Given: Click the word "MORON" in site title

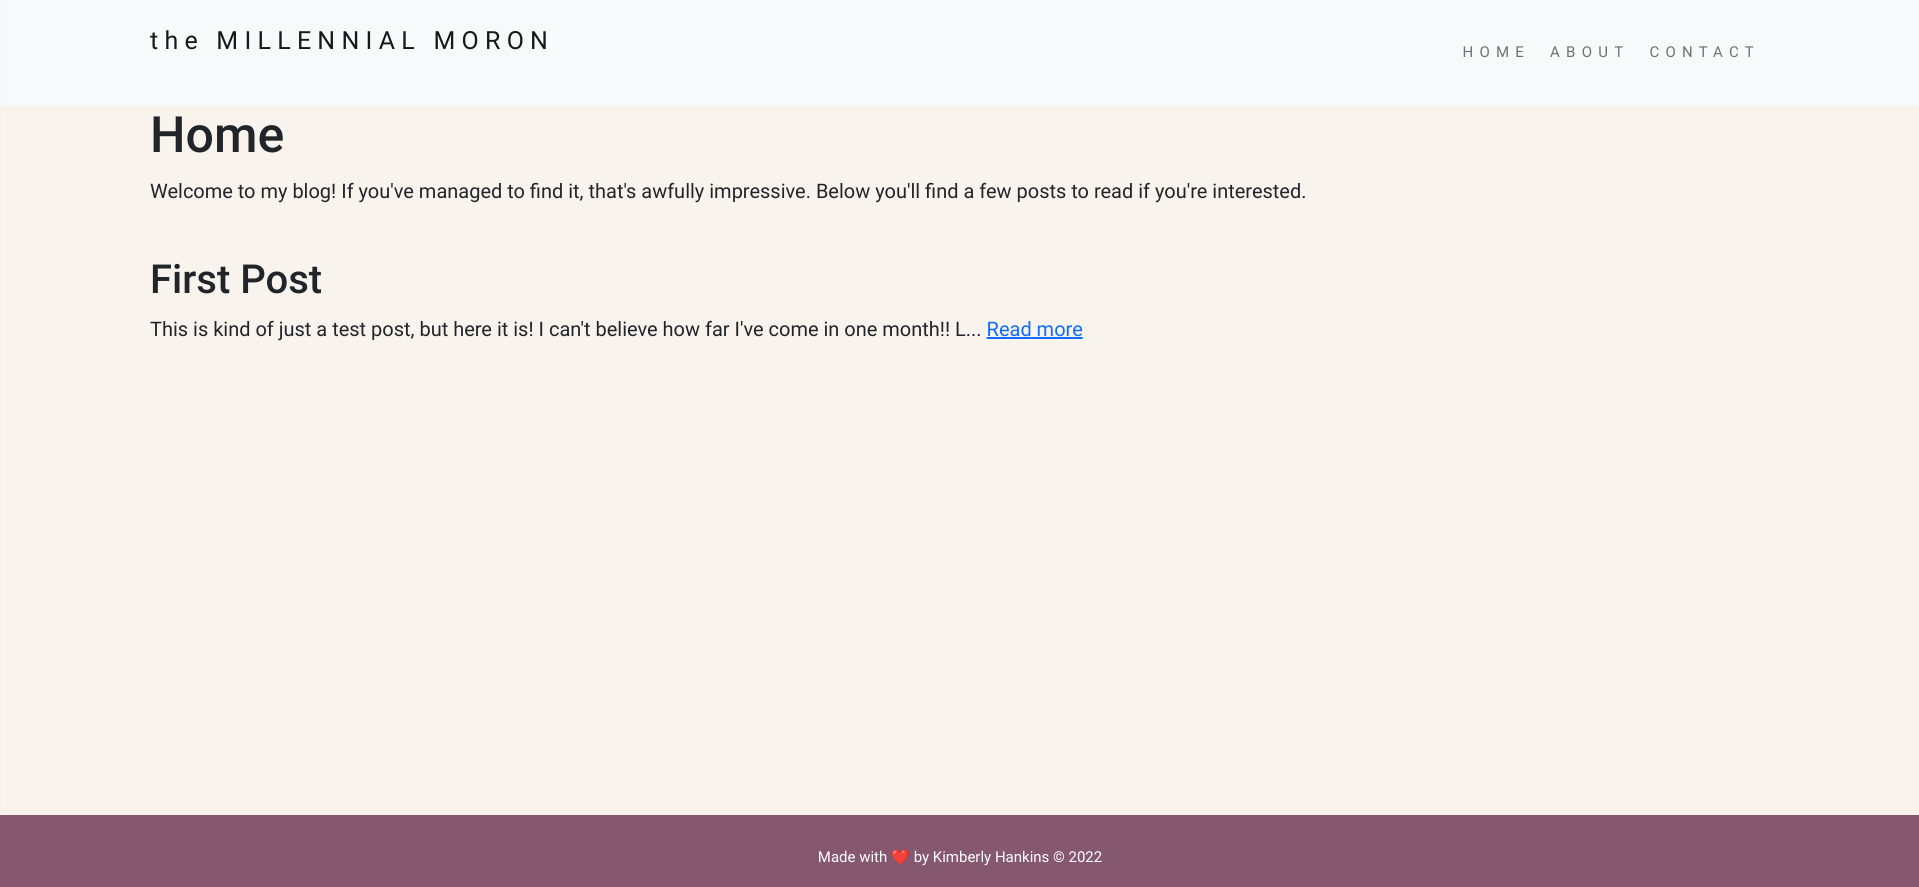Looking at the screenshot, I should [492, 41].
